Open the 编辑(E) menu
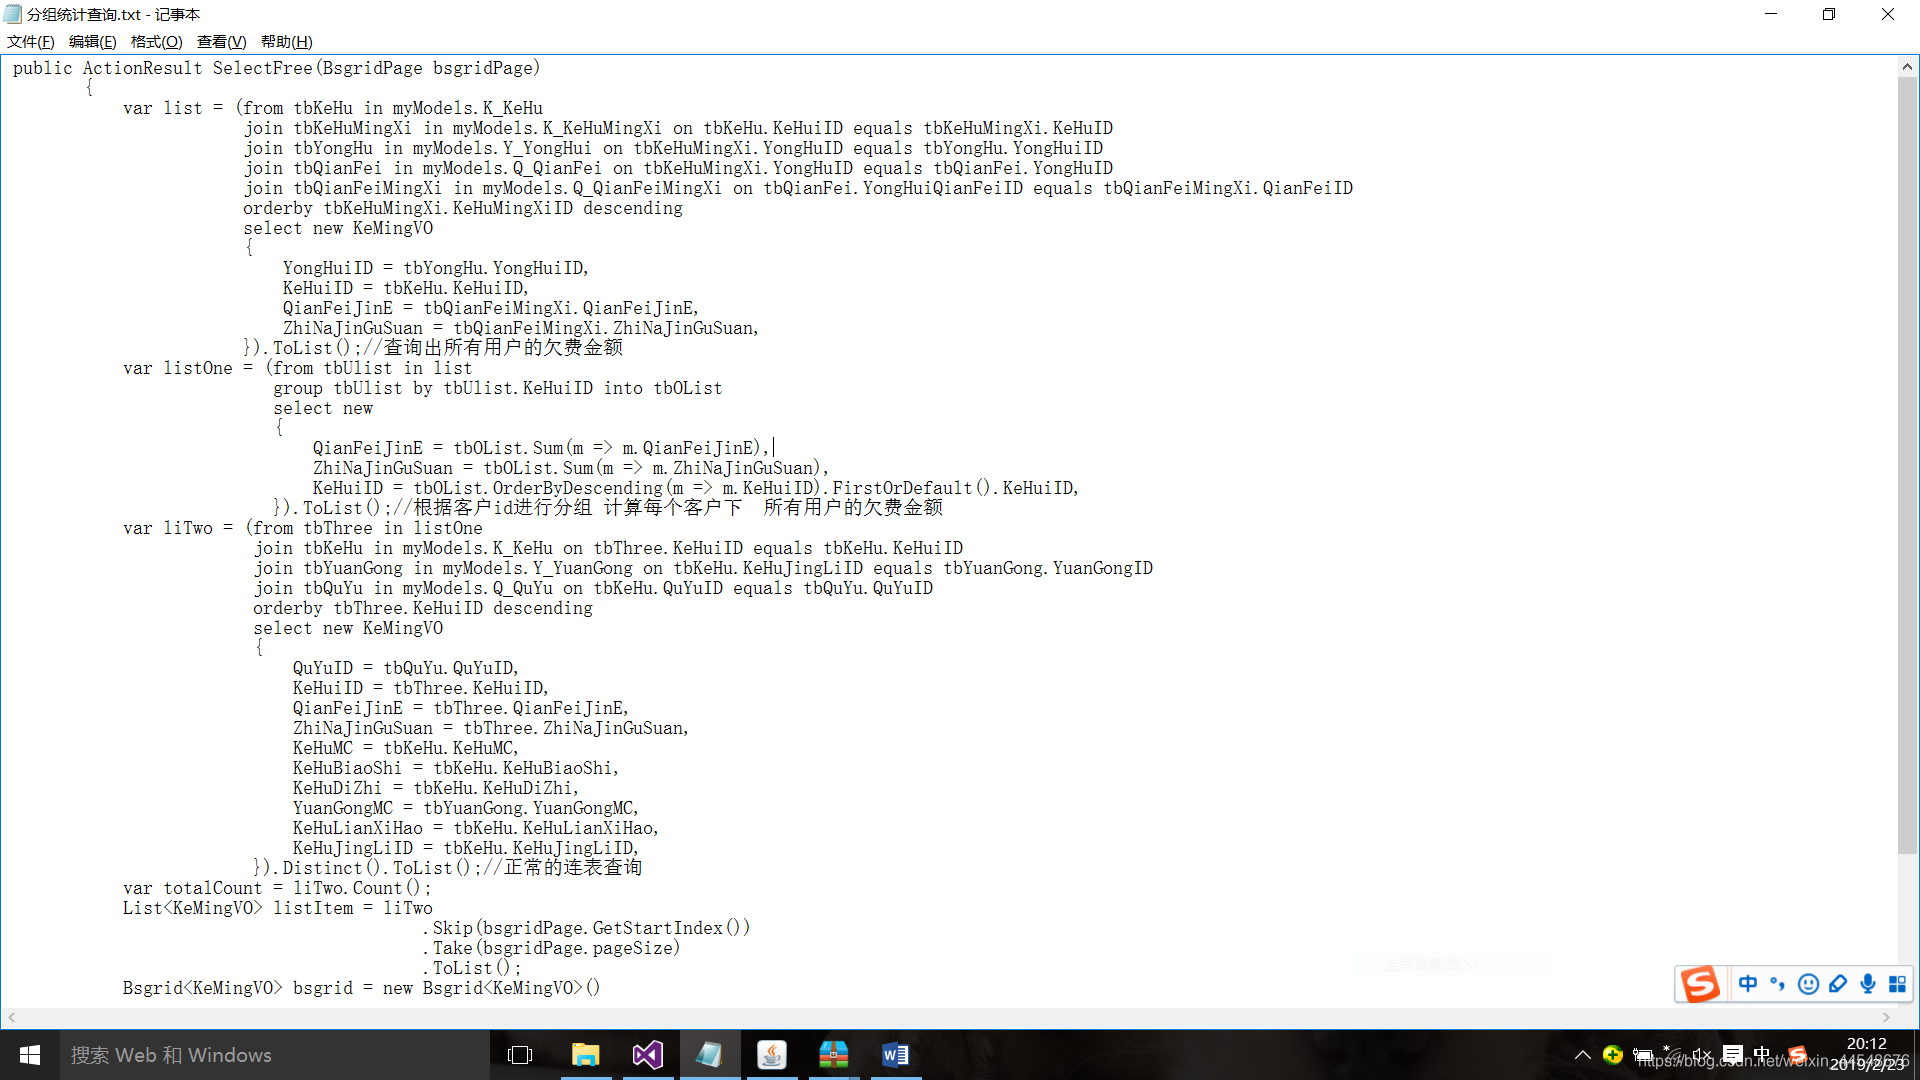 tap(92, 42)
